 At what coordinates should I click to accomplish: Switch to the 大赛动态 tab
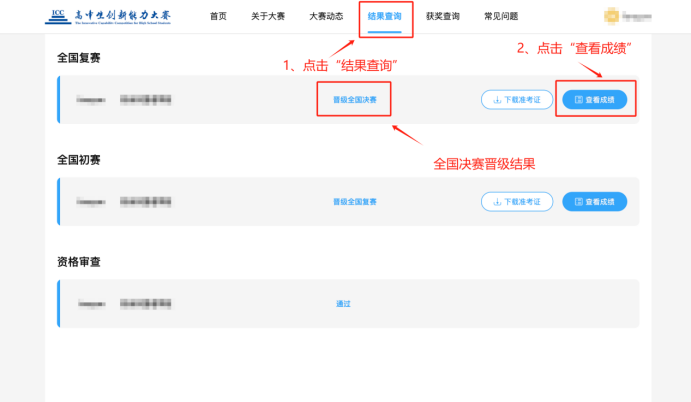[326, 17]
